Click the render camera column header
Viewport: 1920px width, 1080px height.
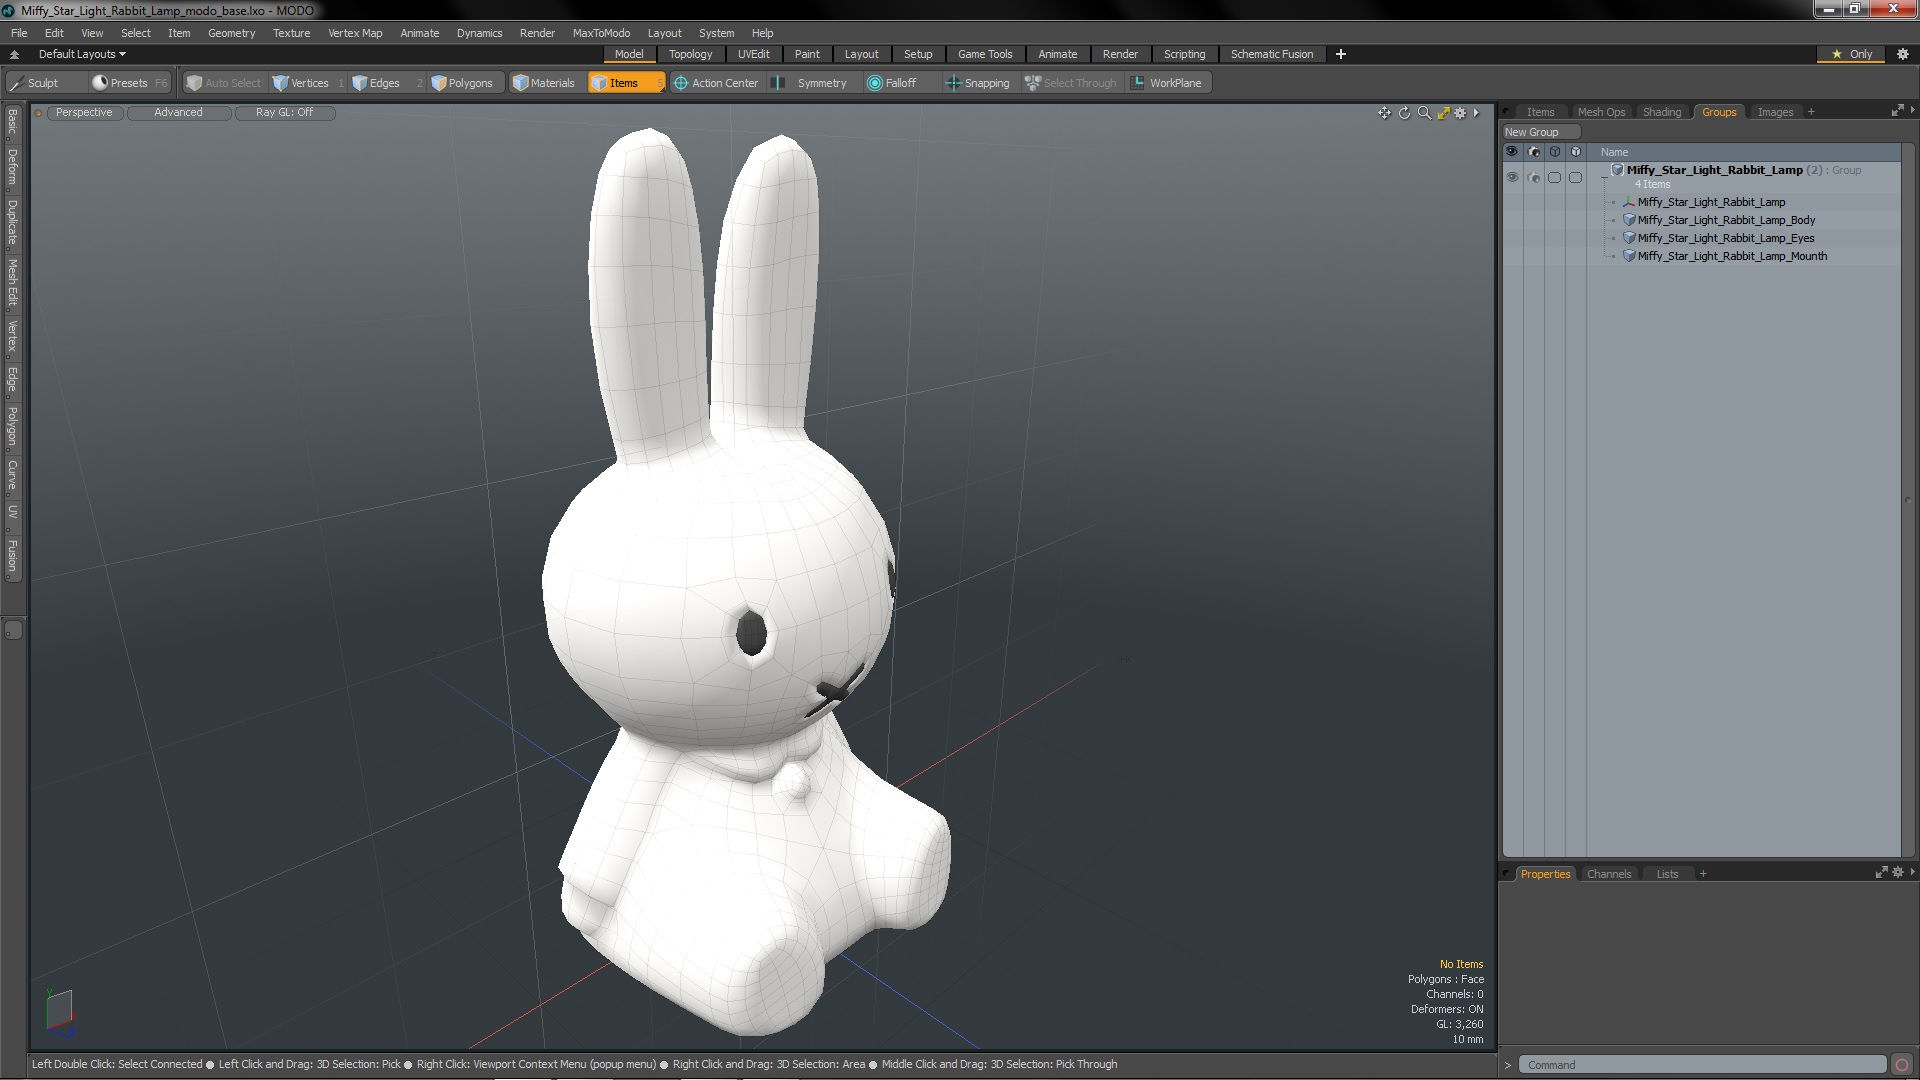tap(1534, 152)
